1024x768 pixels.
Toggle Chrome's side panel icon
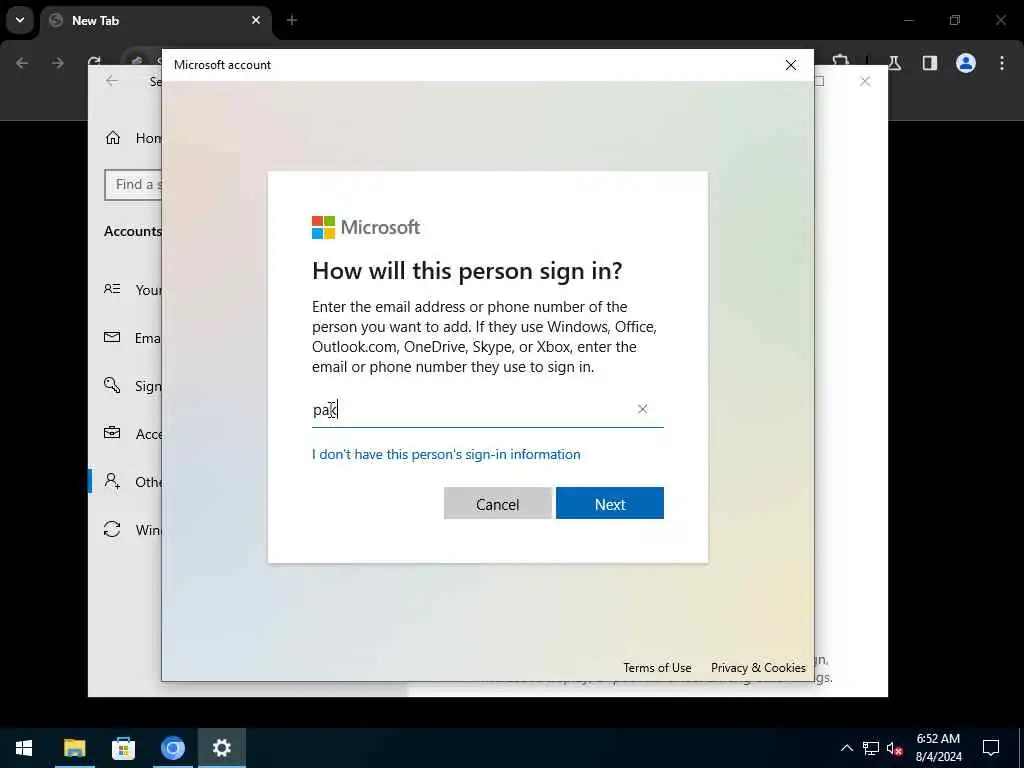pos(930,63)
